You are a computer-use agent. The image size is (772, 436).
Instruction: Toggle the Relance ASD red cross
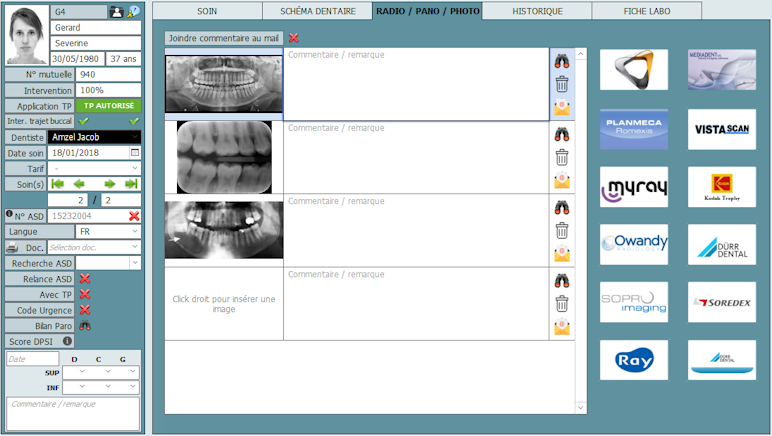(x=85, y=279)
